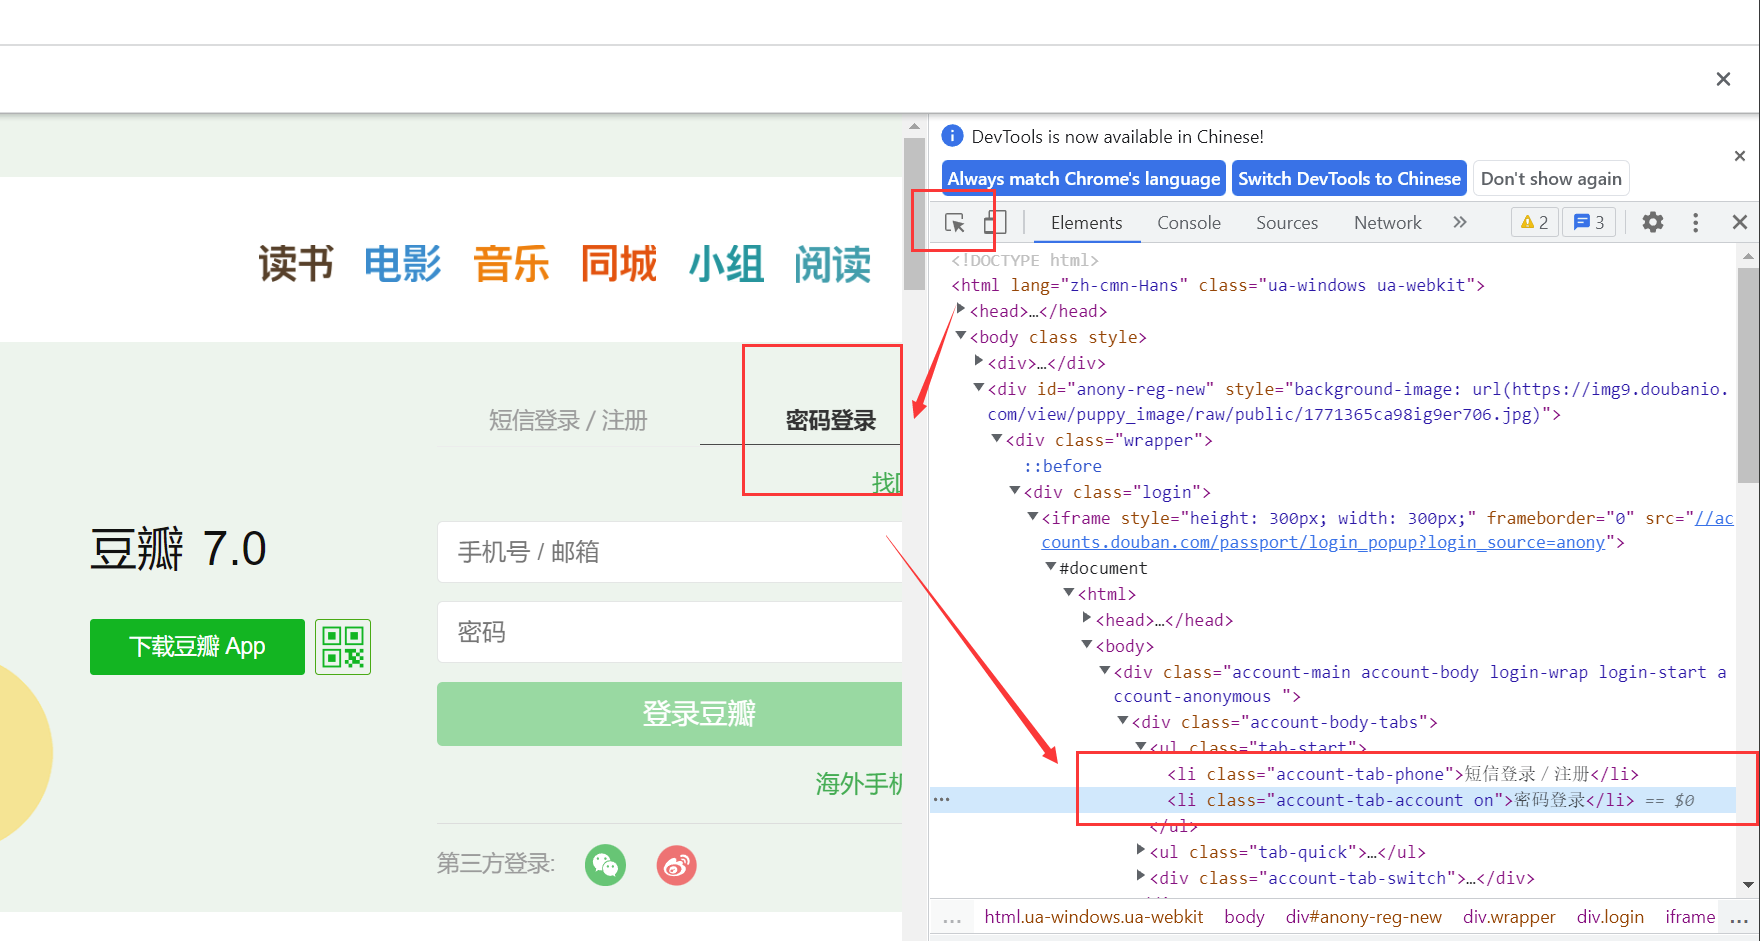Collapse the div class wrapper node
The height and width of the screenshot is (941, 1760).
(x=997, y=439)
